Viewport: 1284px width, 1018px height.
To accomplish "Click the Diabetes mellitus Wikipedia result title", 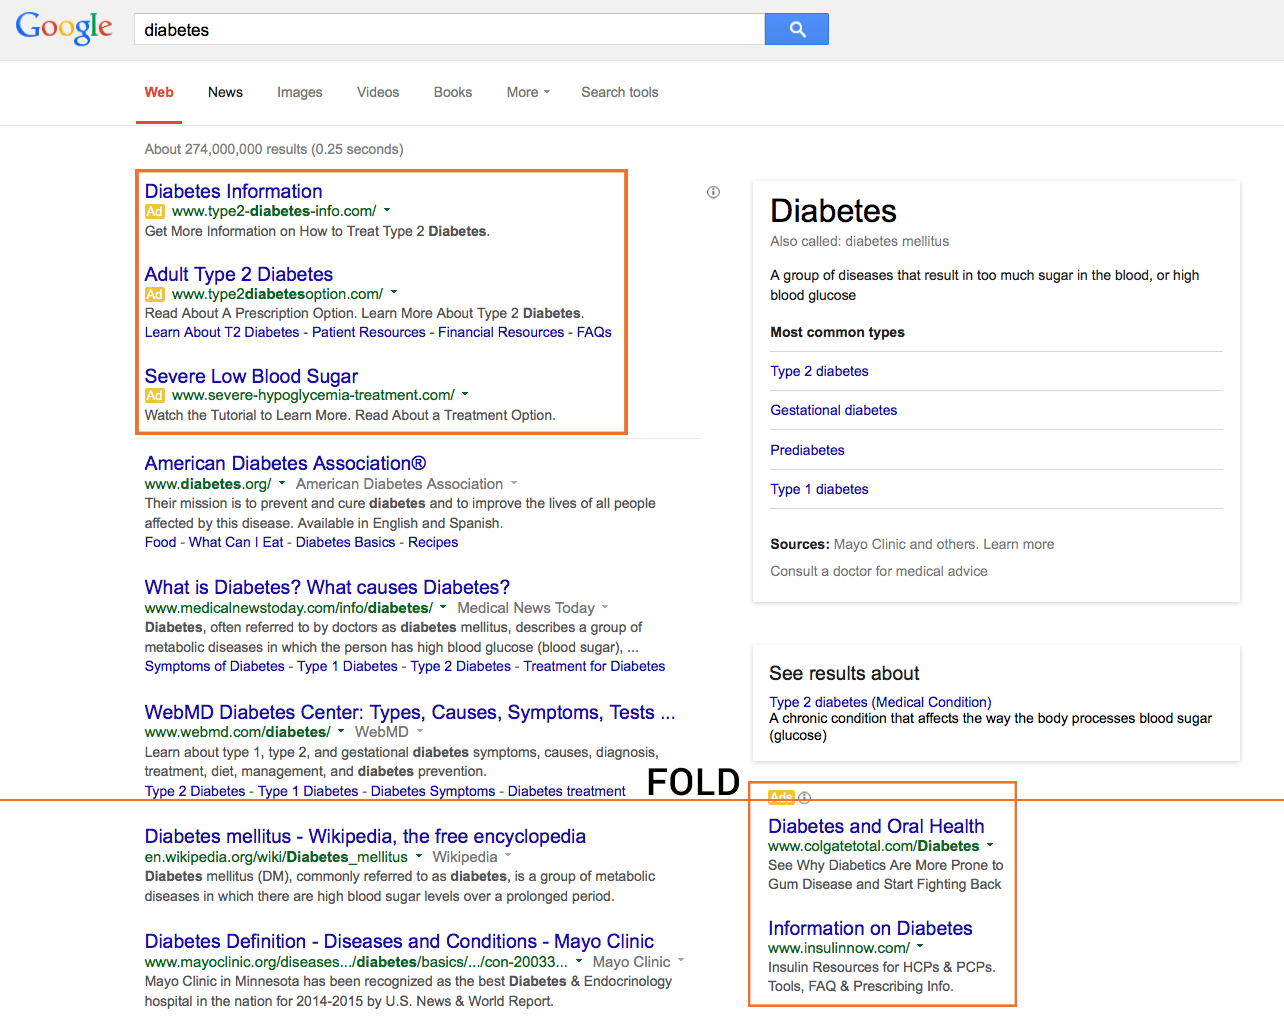I will (365, 837).
